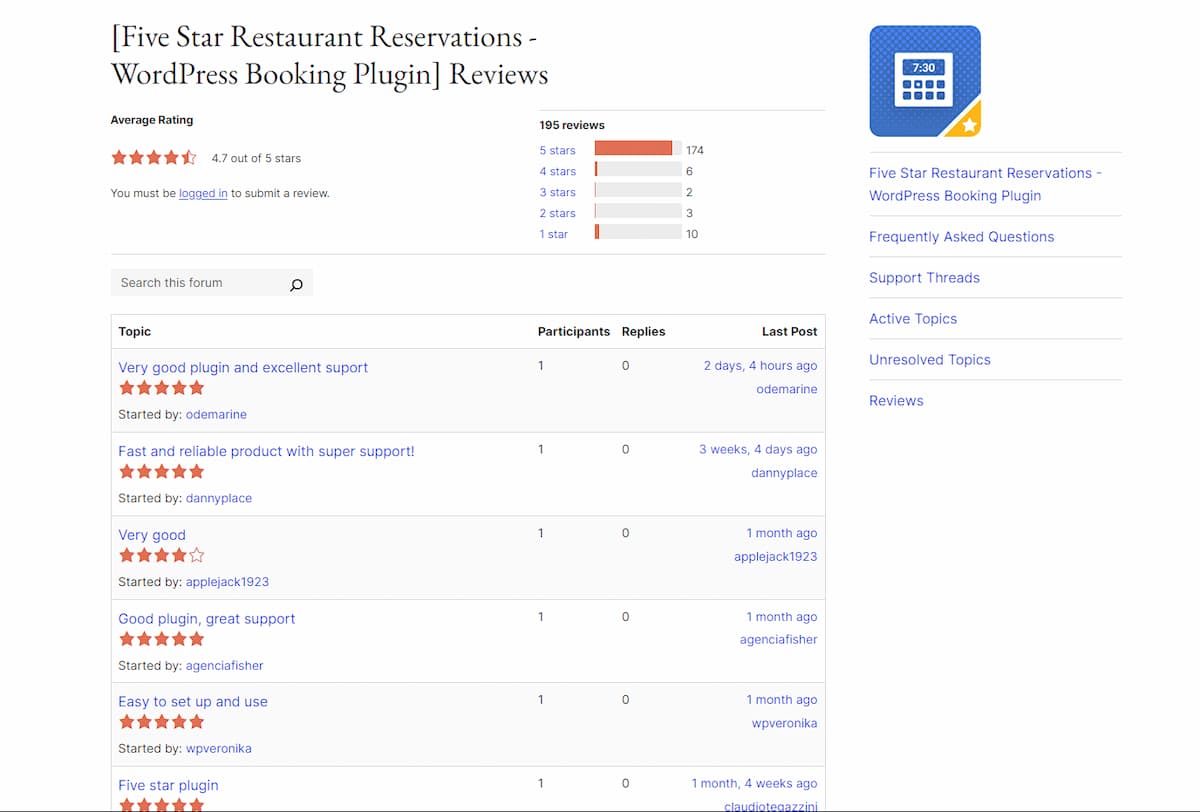Open the "1 month, 4 weeks ago" last post
Screen dimensions: 1200x812
click(754, 784)
